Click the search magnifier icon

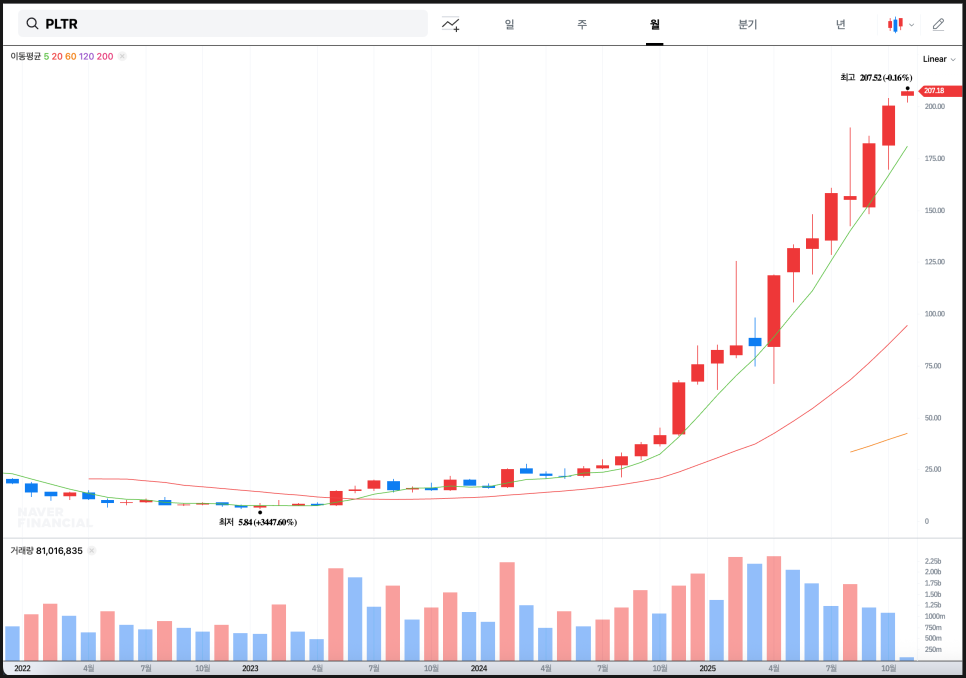tap(32, 24)
